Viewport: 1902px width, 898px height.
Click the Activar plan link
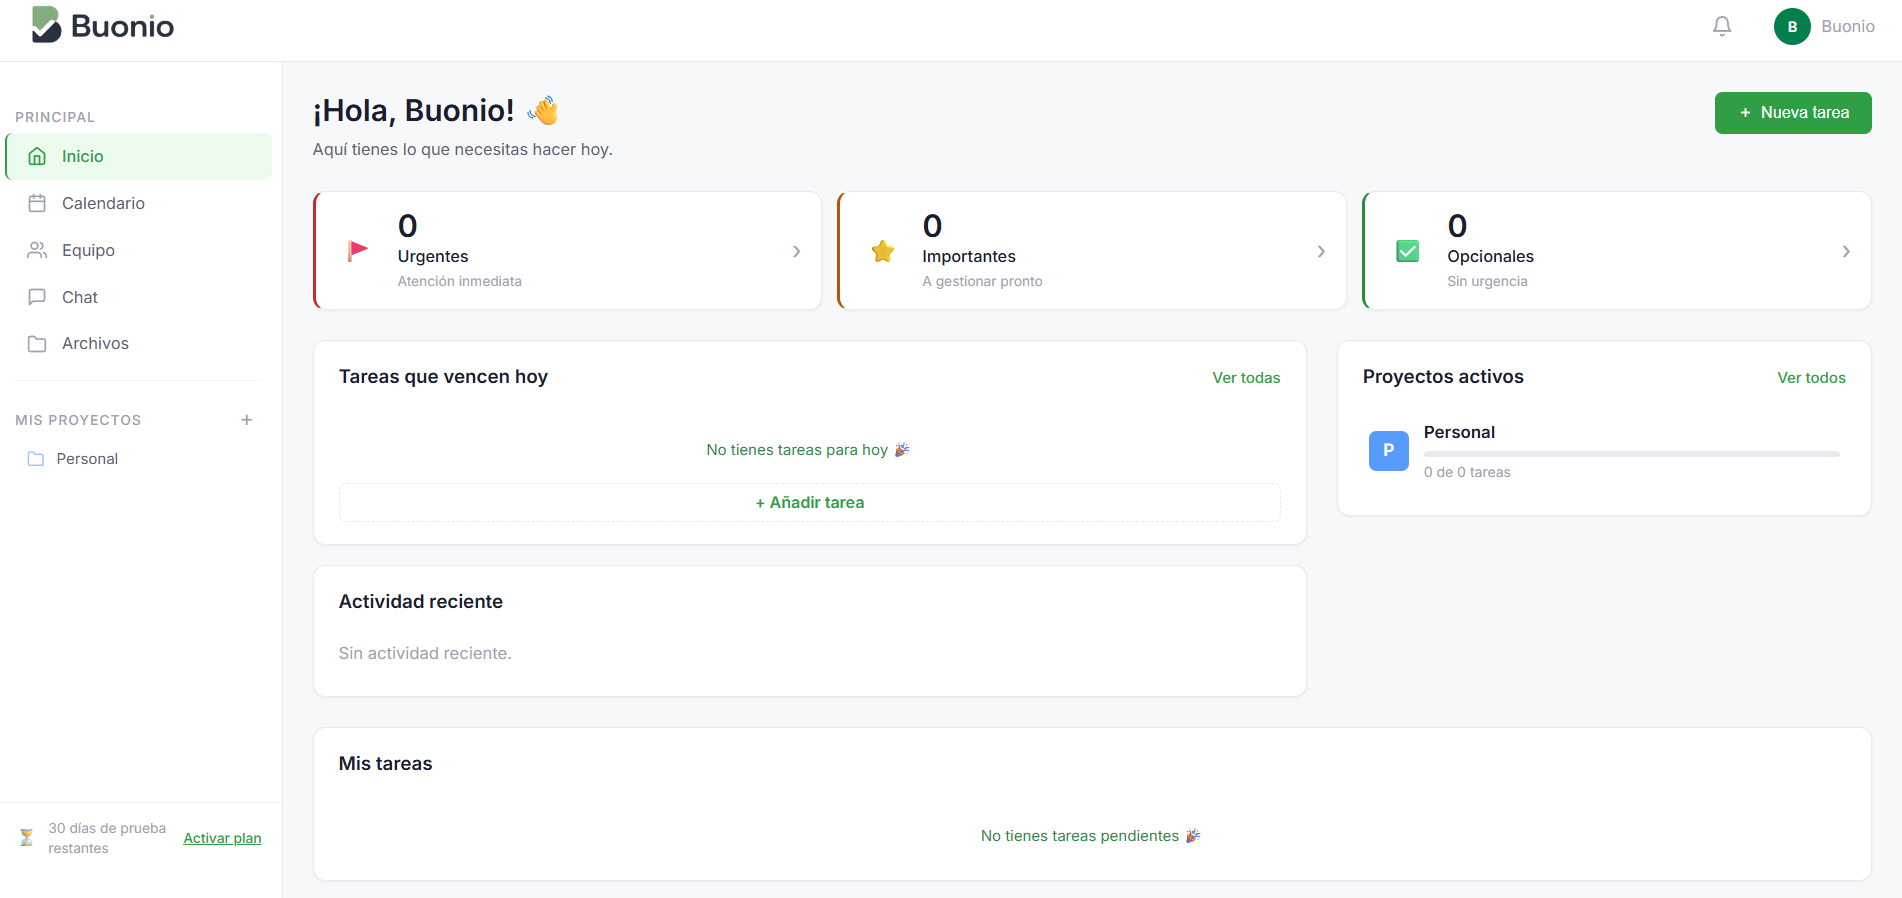coord(222,838)
